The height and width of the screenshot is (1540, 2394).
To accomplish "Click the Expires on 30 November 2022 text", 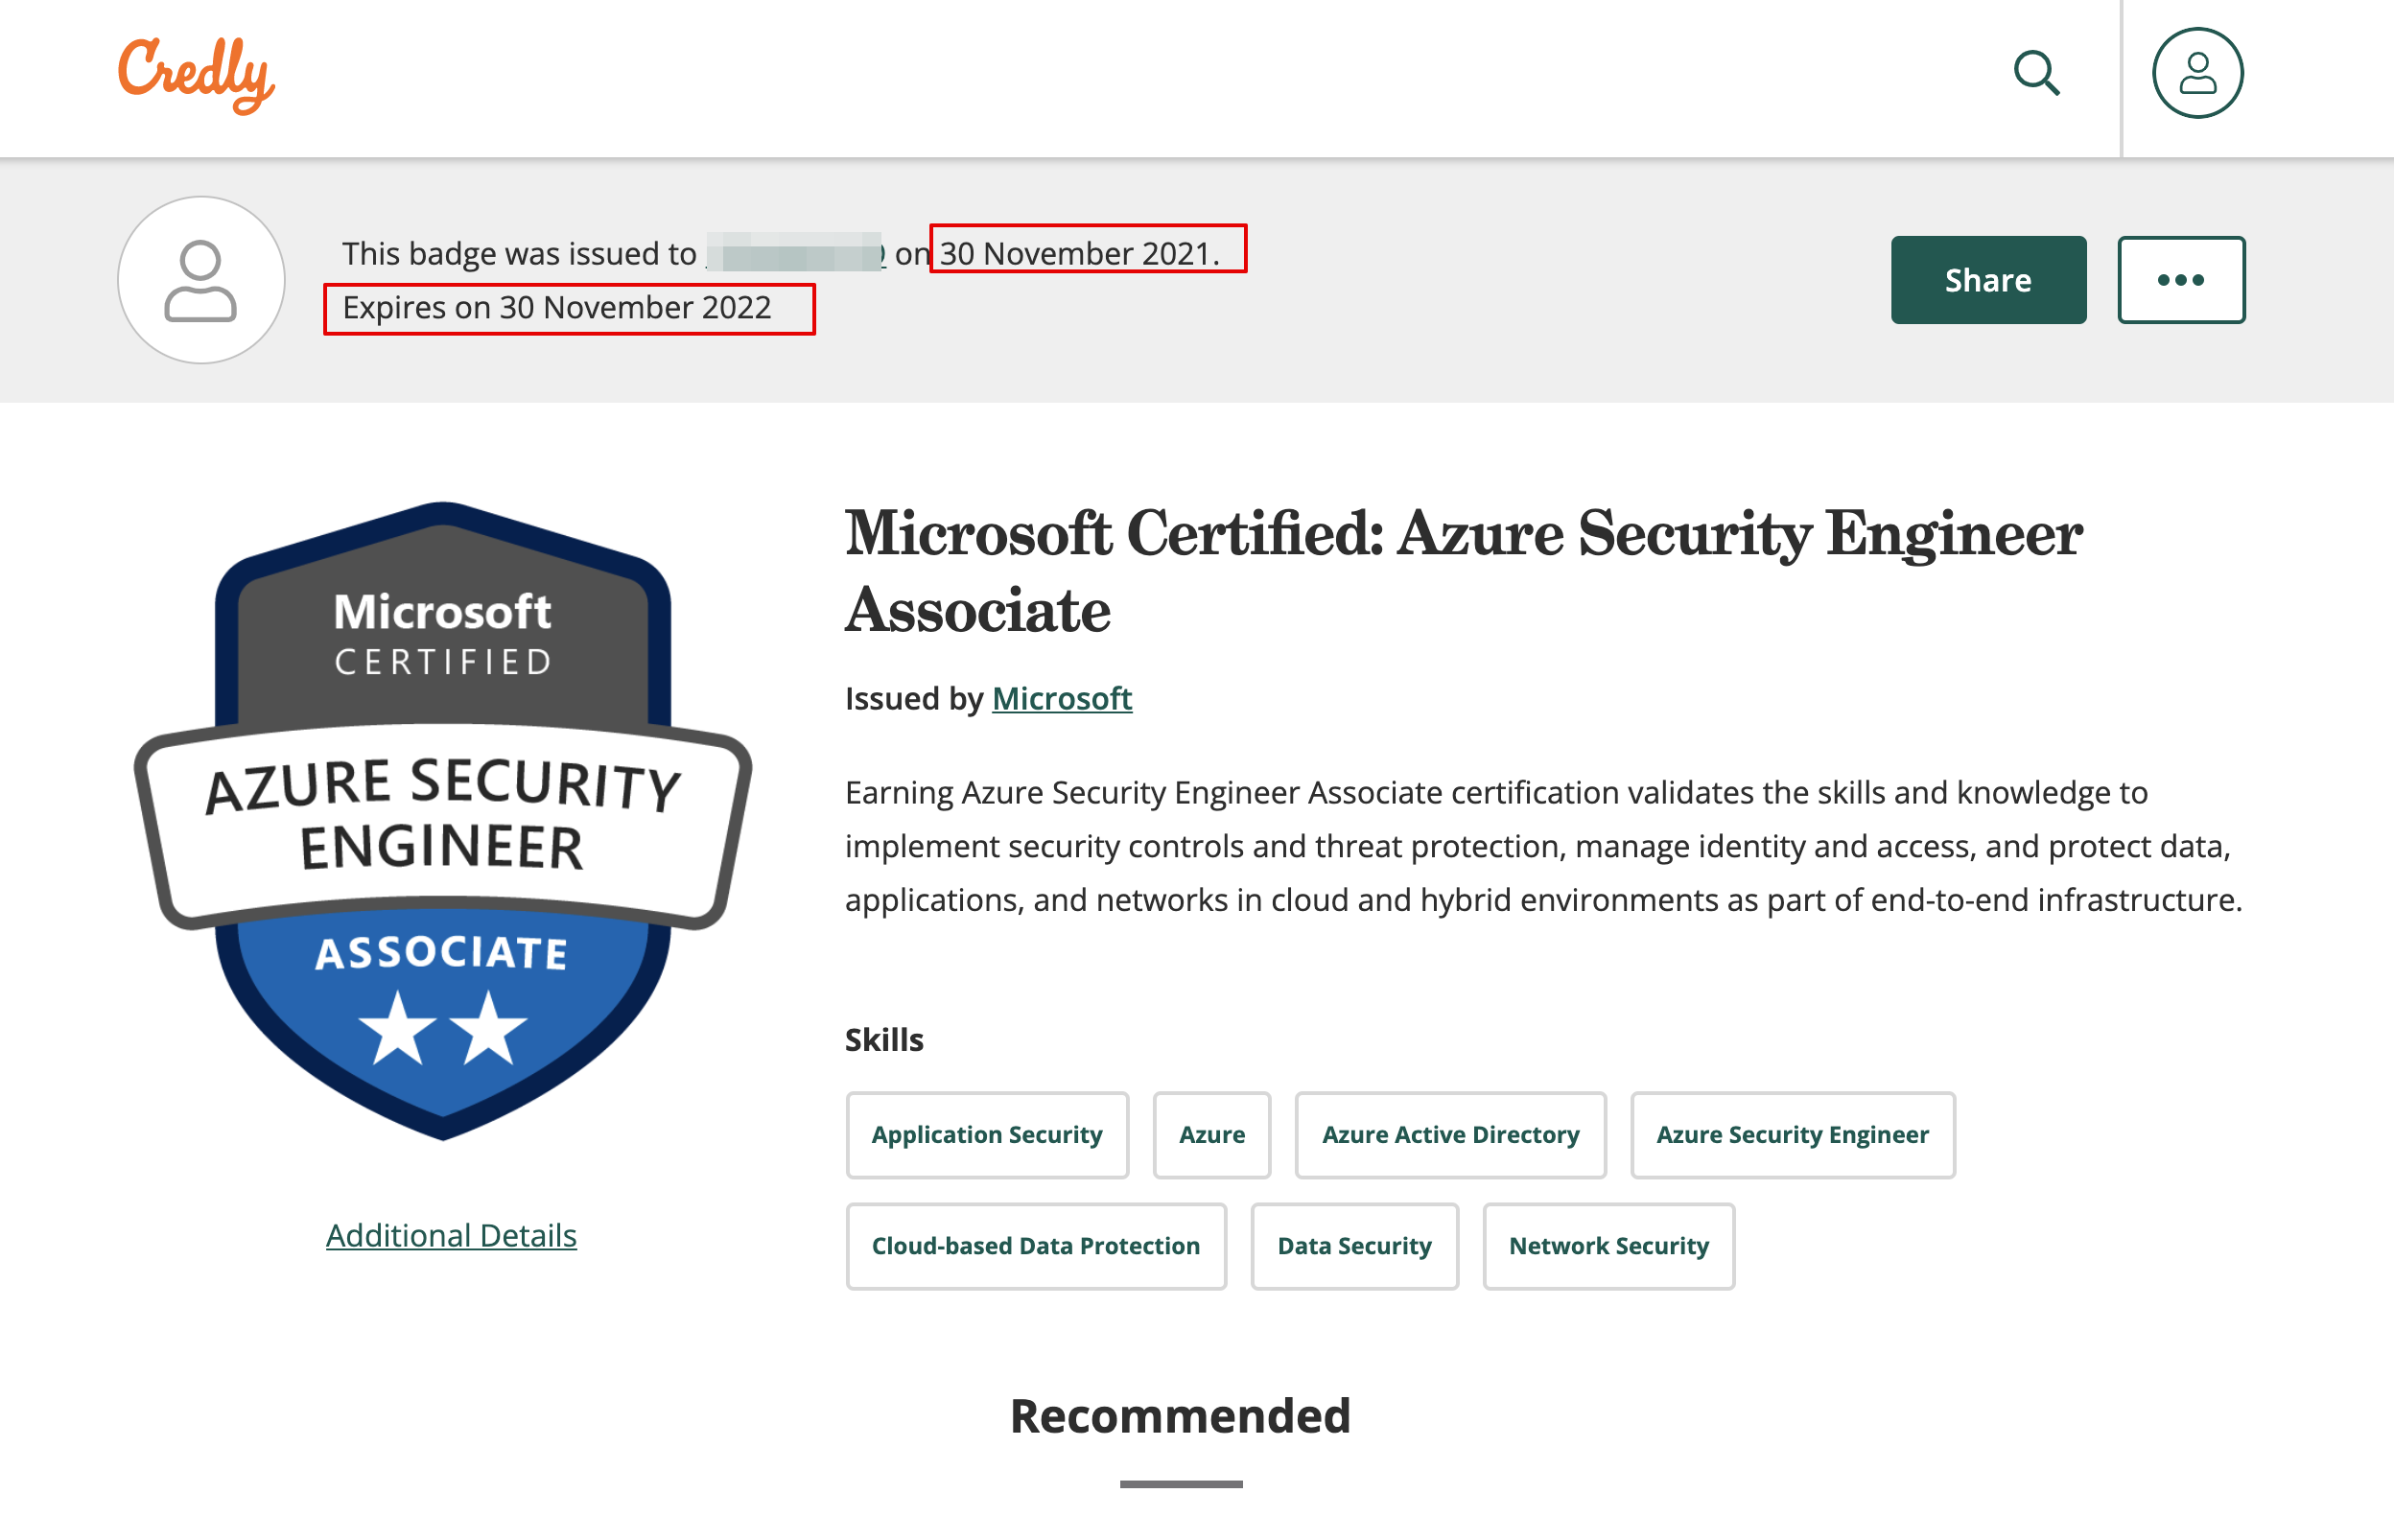I will click(x=557, y=308).
